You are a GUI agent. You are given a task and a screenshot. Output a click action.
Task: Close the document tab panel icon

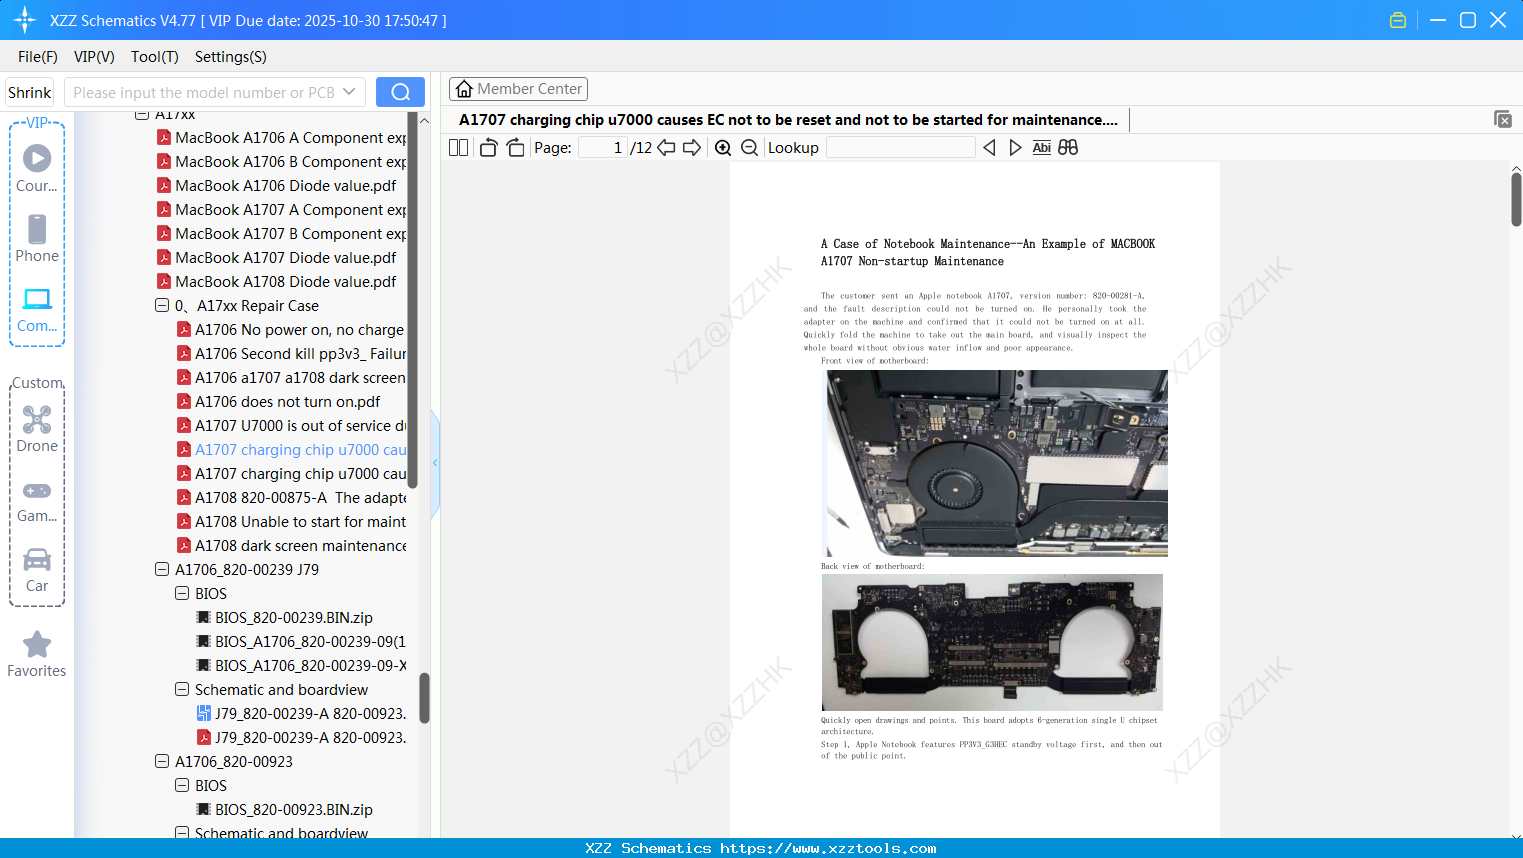tap(1503, 119)
